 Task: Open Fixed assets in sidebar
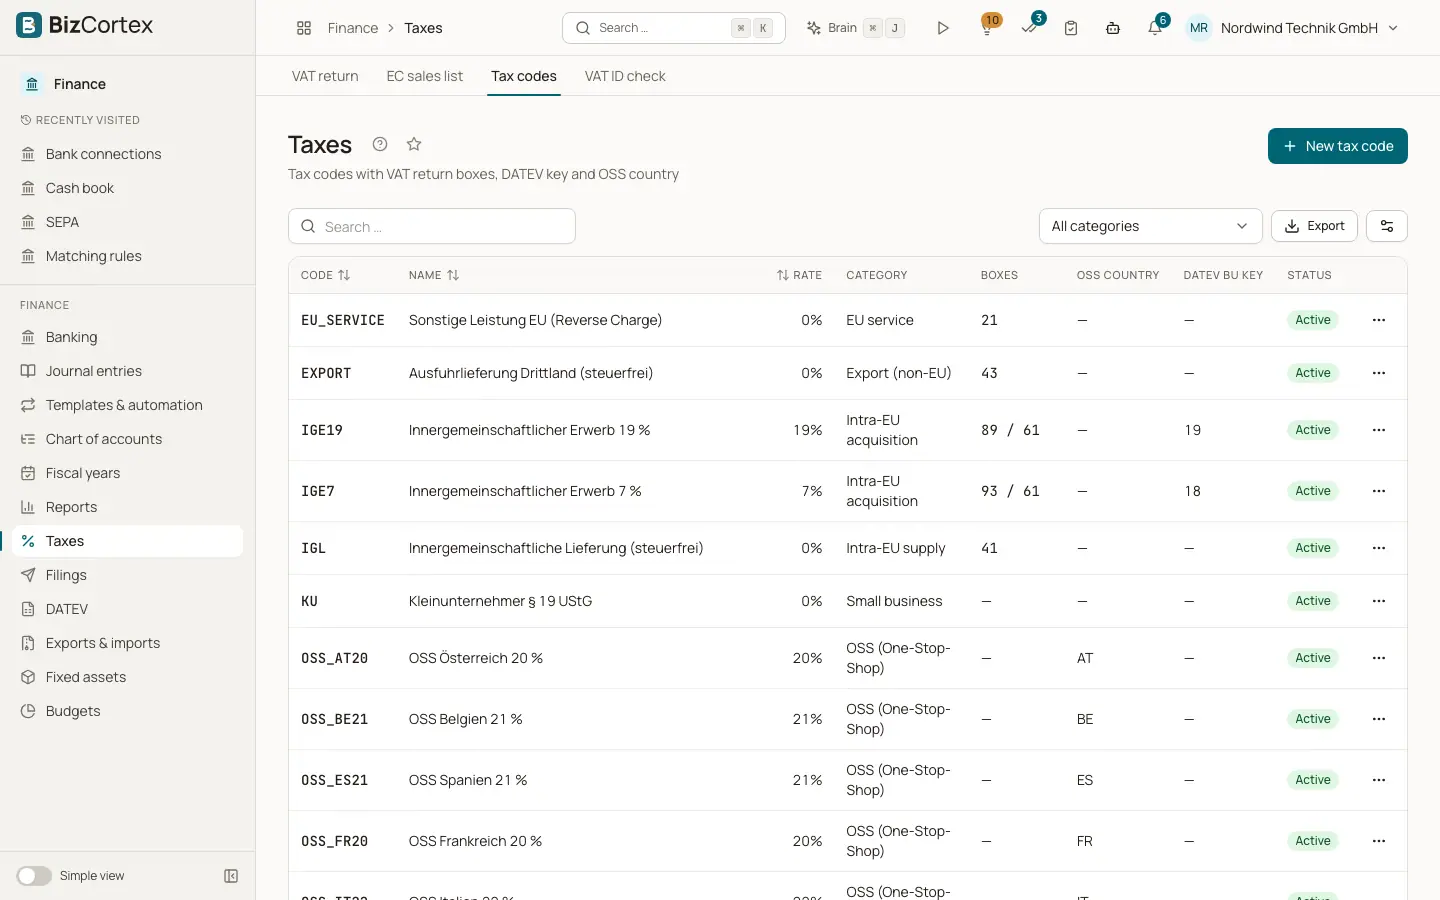[128, 677]
